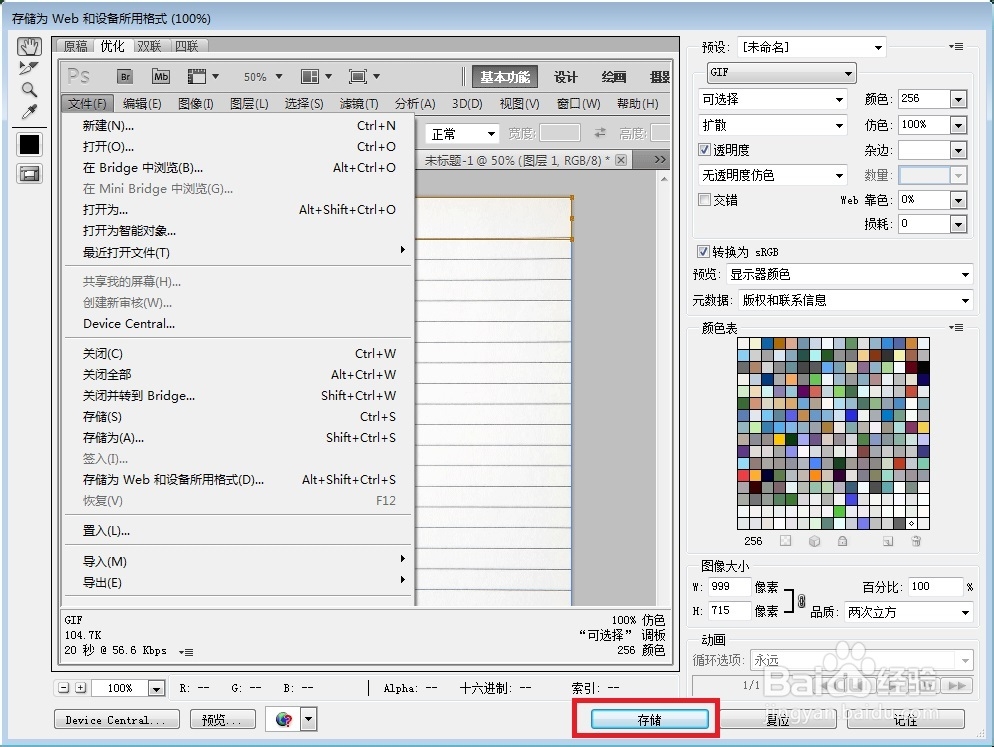Switch to the 四联 tab
Viewport: 994px width, 747px height.
[187, 46]
